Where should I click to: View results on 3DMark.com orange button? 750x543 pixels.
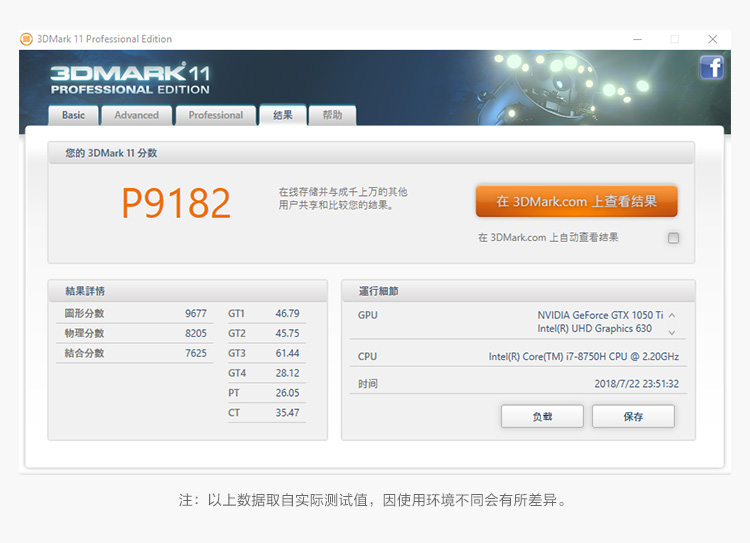(x=576, y=201)
